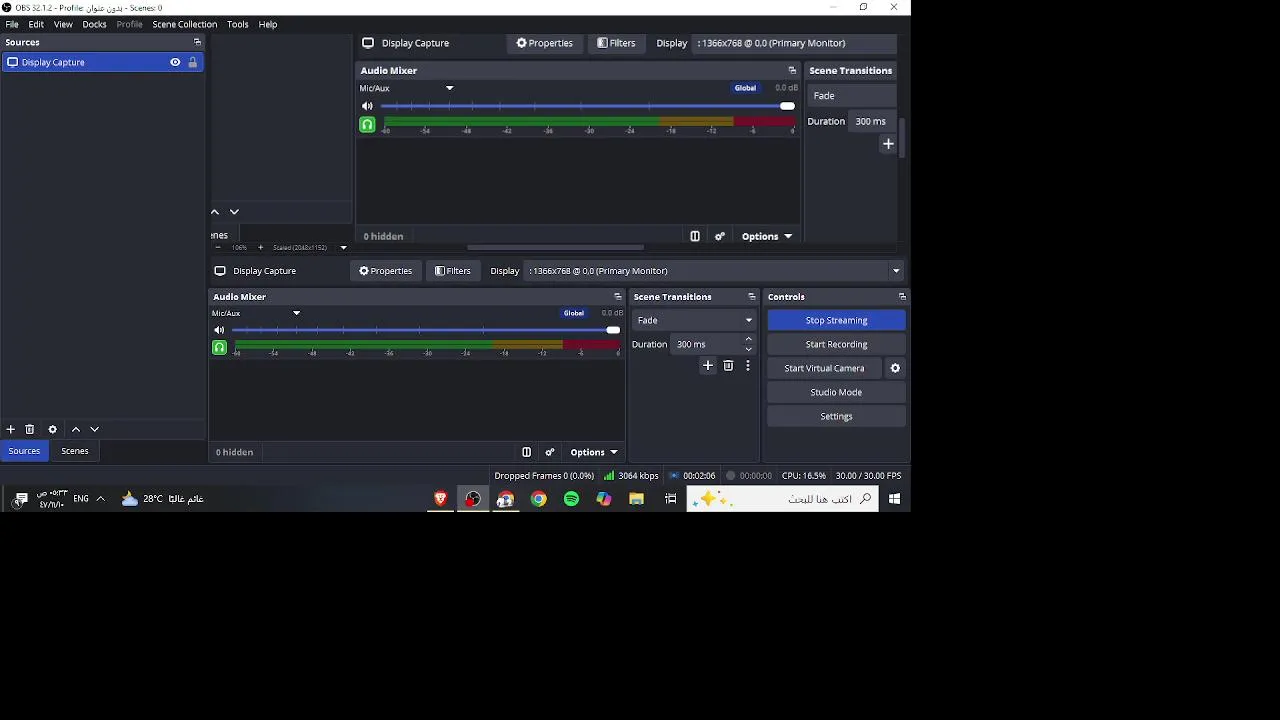This screenshot has height=720, width=1280.
Task: Move source down with the down arrow
Action: [x=95, y=429]
